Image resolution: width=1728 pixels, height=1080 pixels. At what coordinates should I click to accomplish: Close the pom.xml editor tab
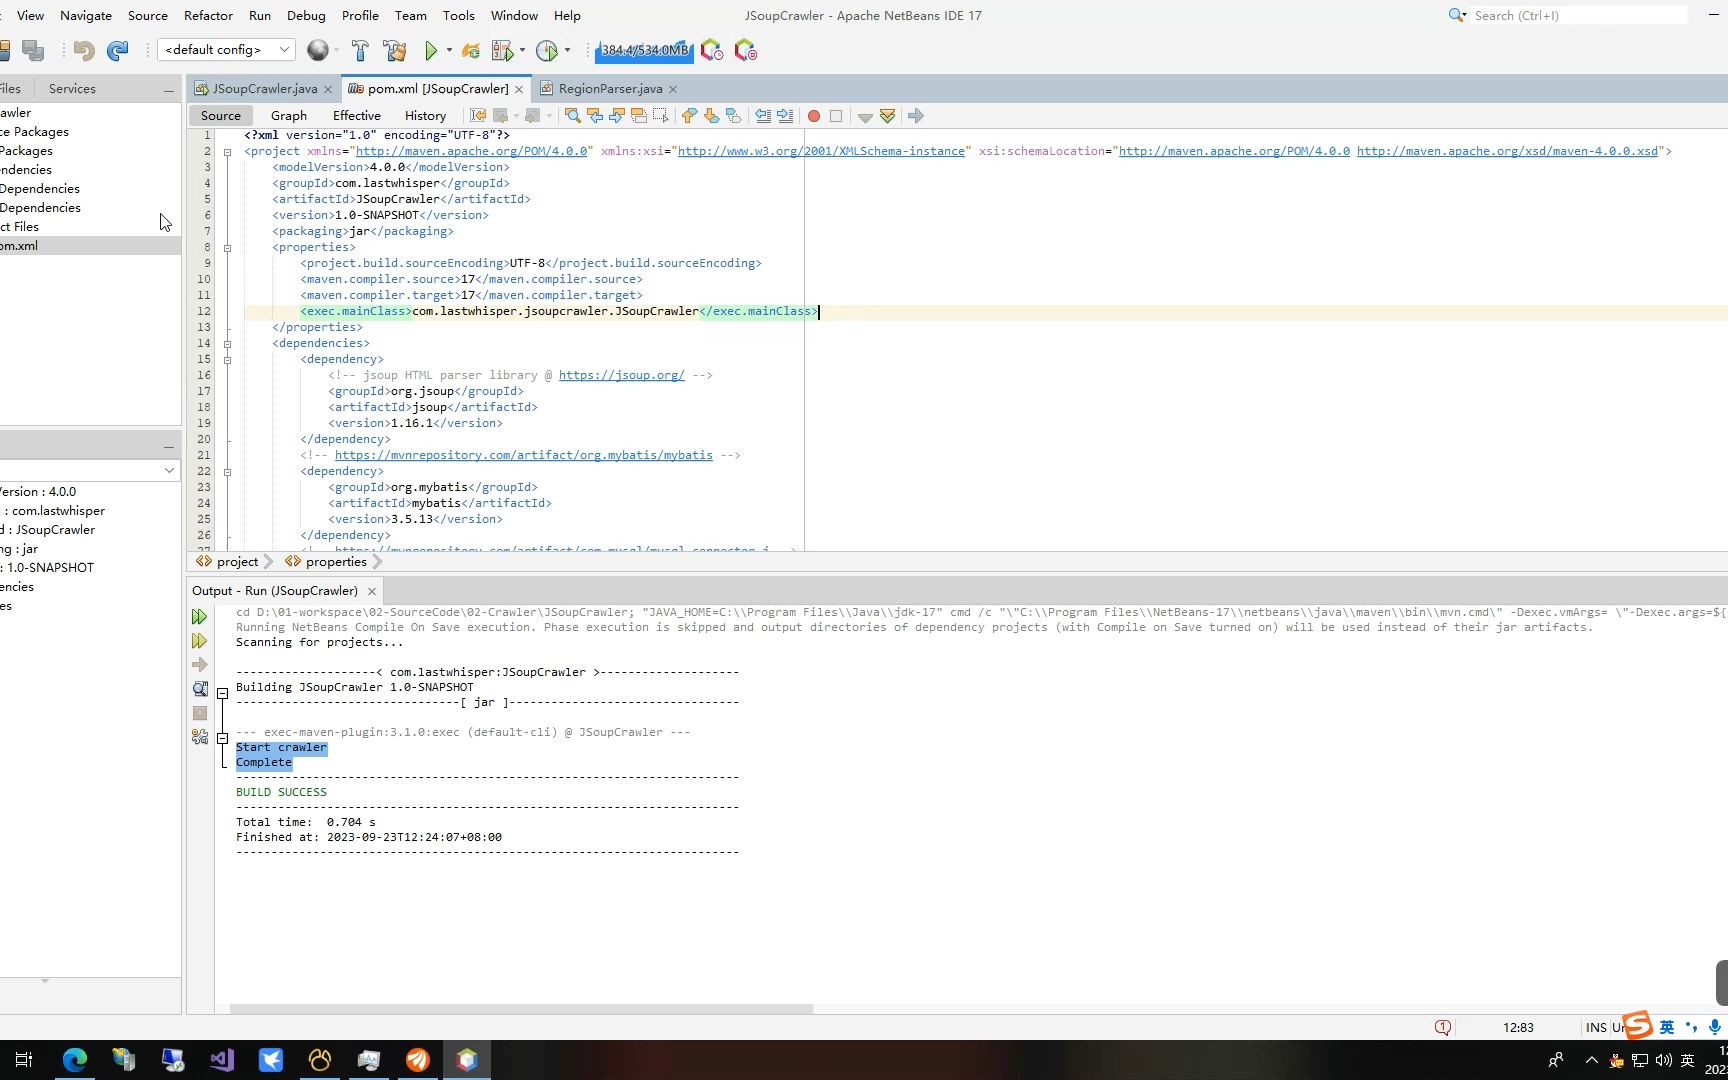pos(519,89)
